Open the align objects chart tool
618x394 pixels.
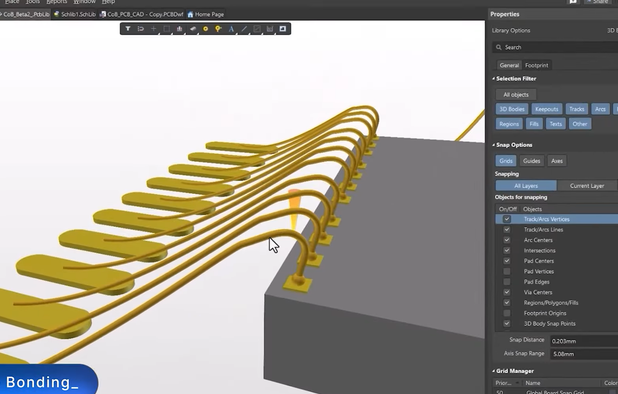(x=180, y=29)
